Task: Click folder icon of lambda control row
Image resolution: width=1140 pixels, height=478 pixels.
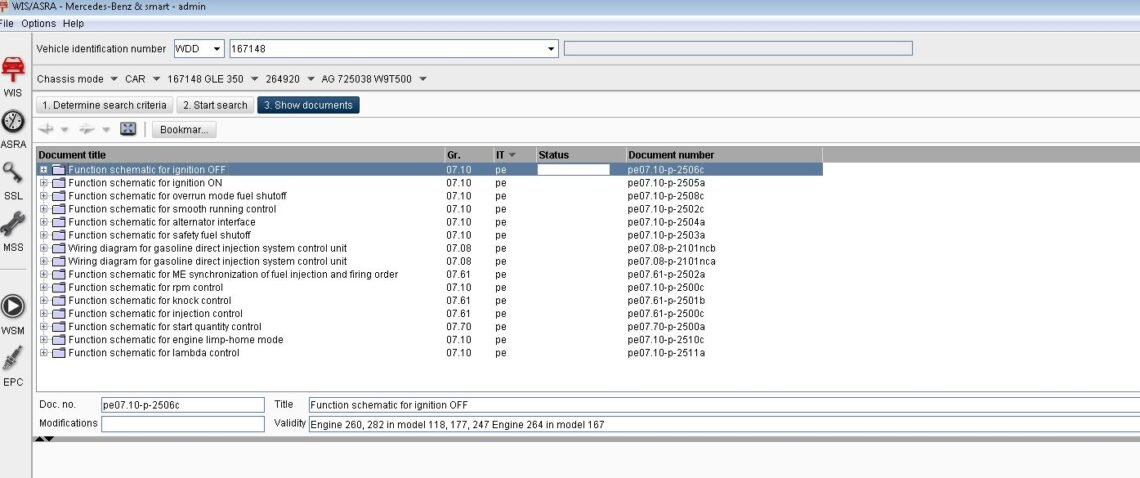Action: [58, 353]
